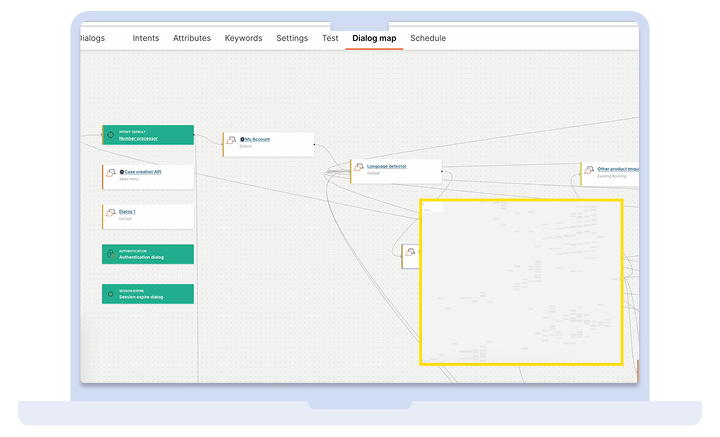Click the Language detector dialog icon
720x437 pixels.
[359, 169]
